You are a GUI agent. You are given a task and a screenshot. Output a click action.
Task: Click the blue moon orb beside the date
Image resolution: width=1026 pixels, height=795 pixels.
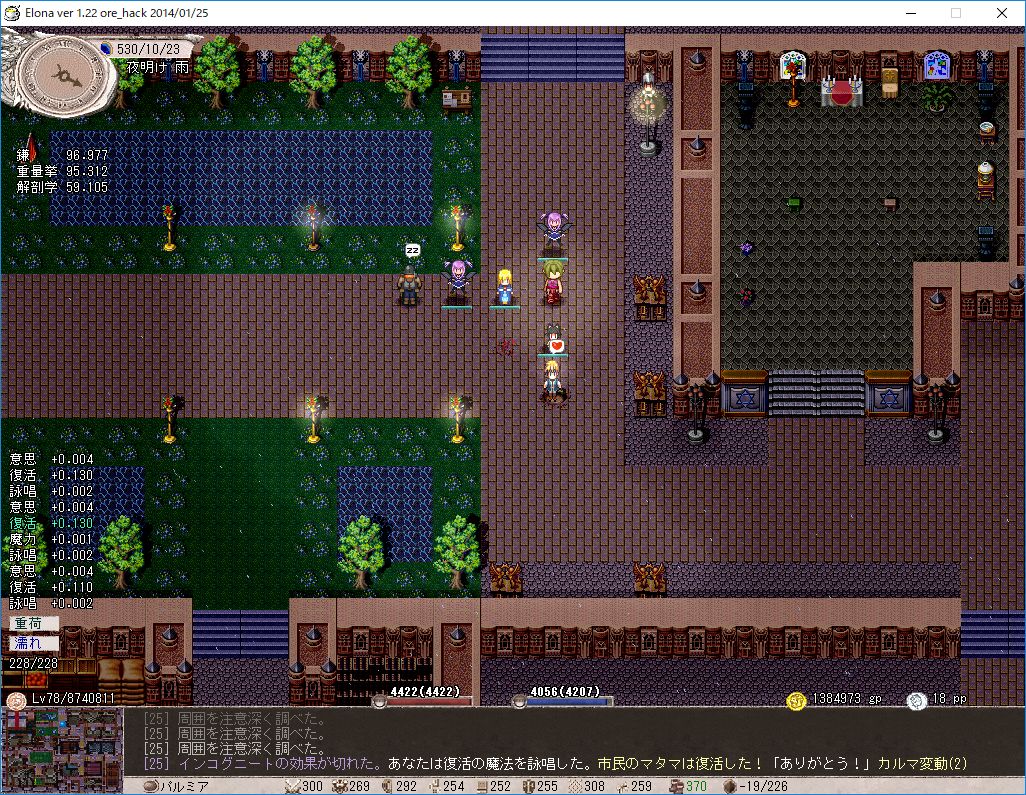(x=107, y=48)
